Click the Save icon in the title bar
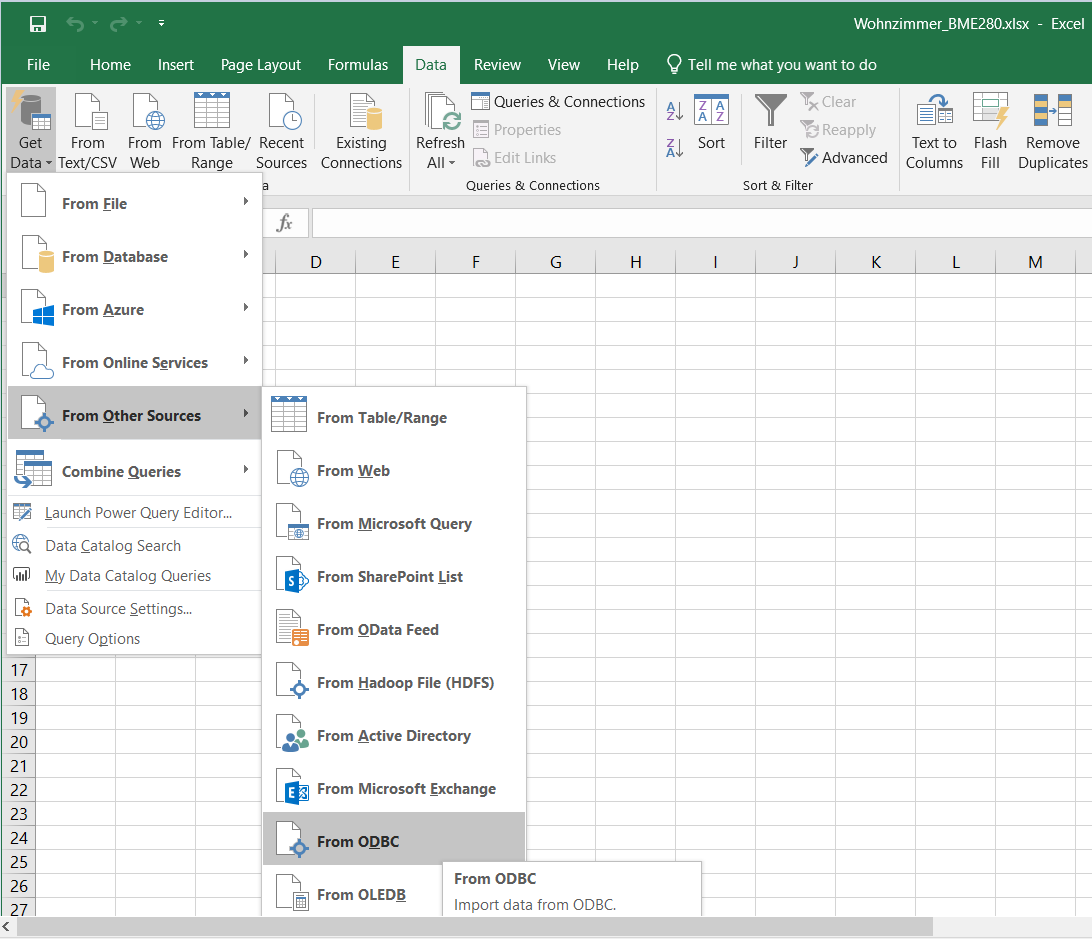The image size is (1092, 939). tap(38, 24)
